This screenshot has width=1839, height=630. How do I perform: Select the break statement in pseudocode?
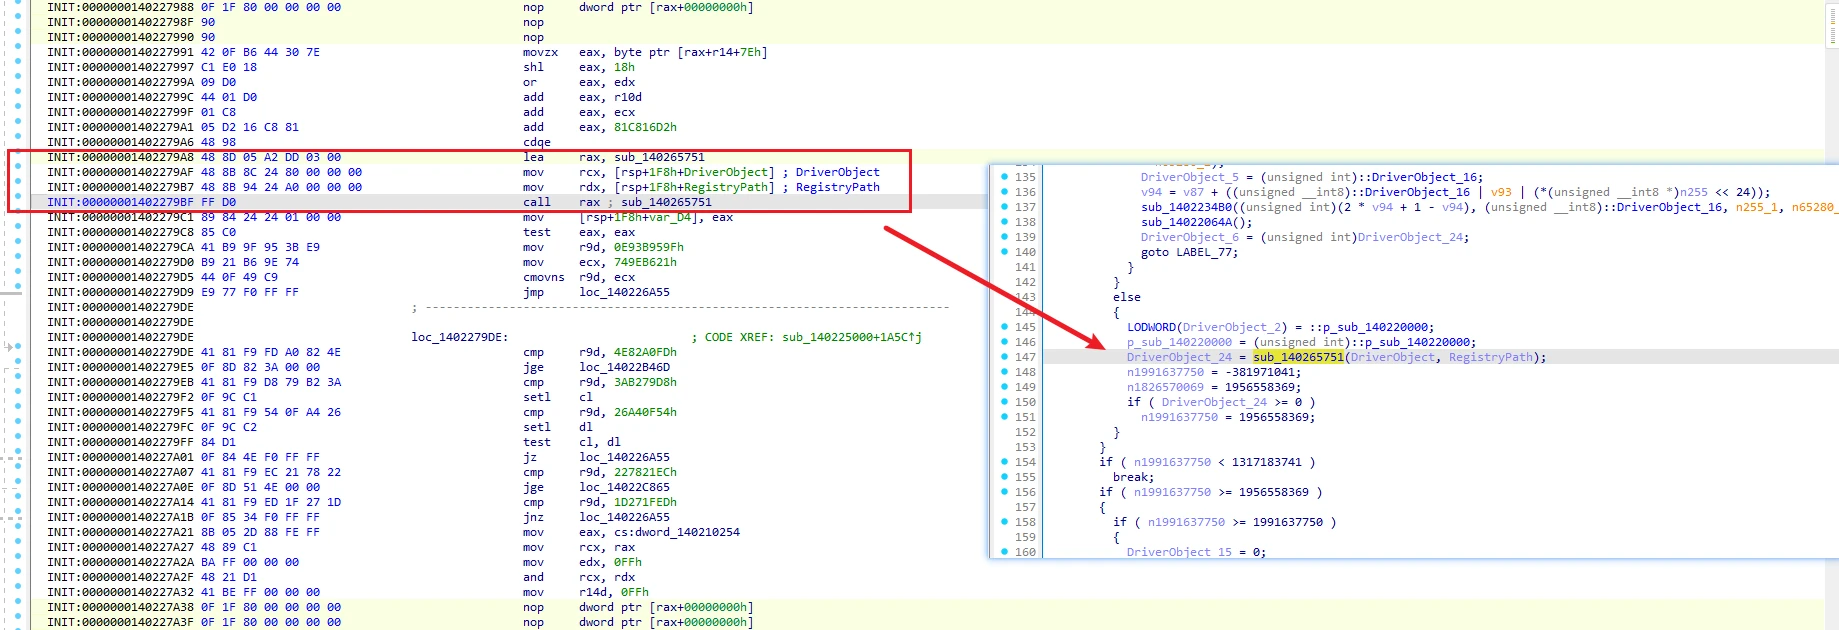(x=1133, y=477)
